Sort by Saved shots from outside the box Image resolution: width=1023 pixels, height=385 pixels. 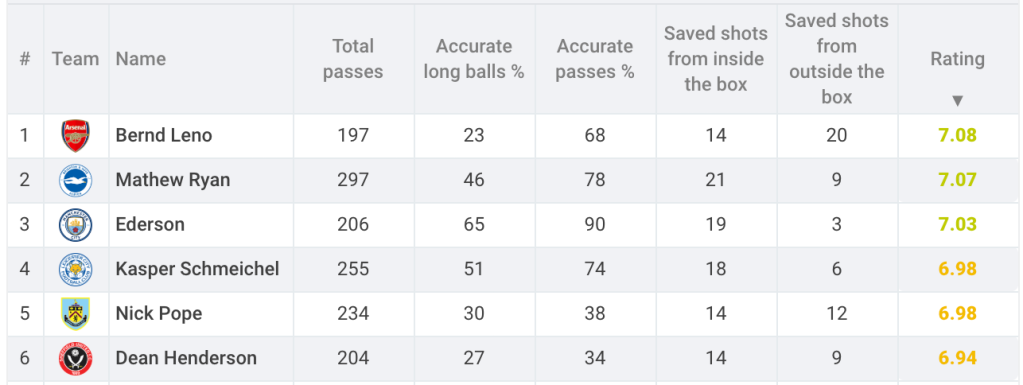click(836, 59)
